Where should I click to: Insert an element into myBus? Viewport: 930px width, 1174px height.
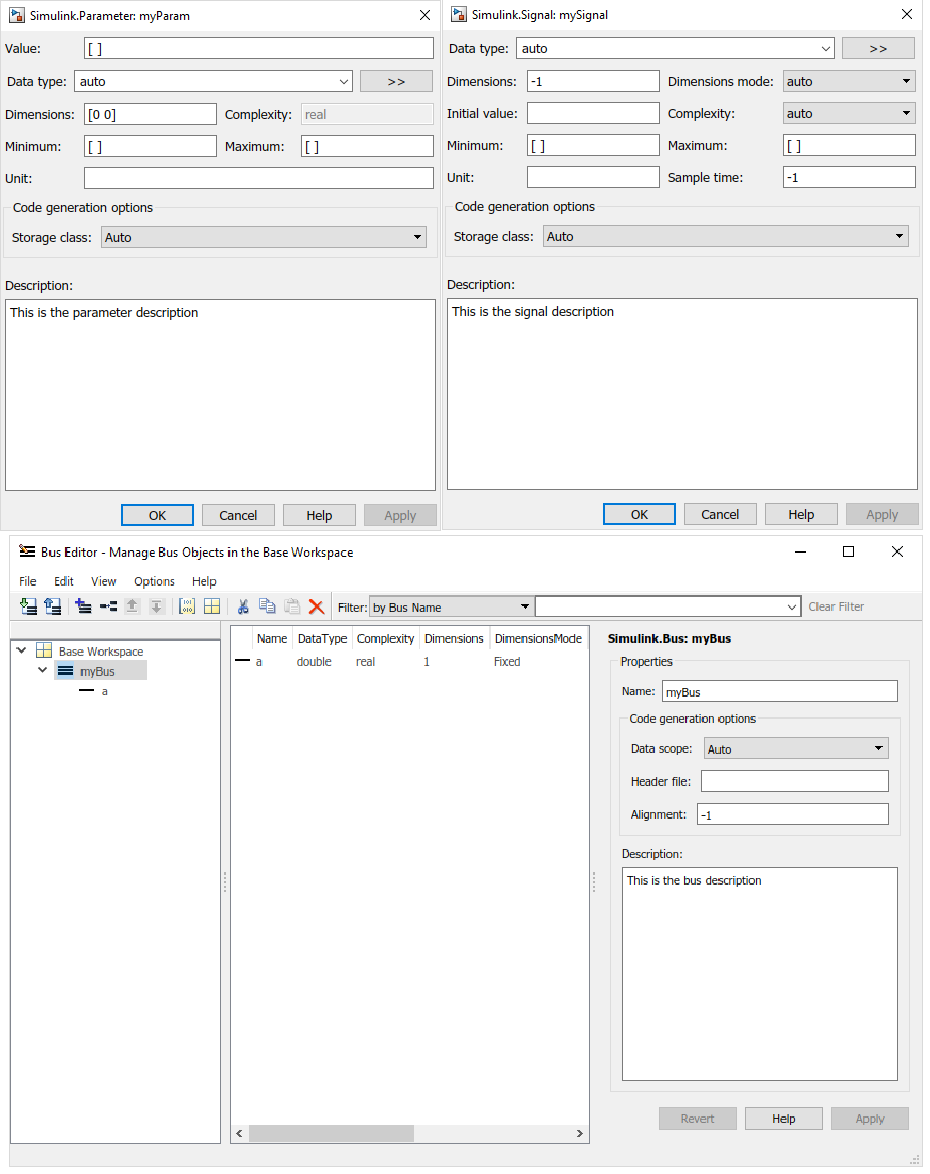pyautogui.click(x=108, y=606)
